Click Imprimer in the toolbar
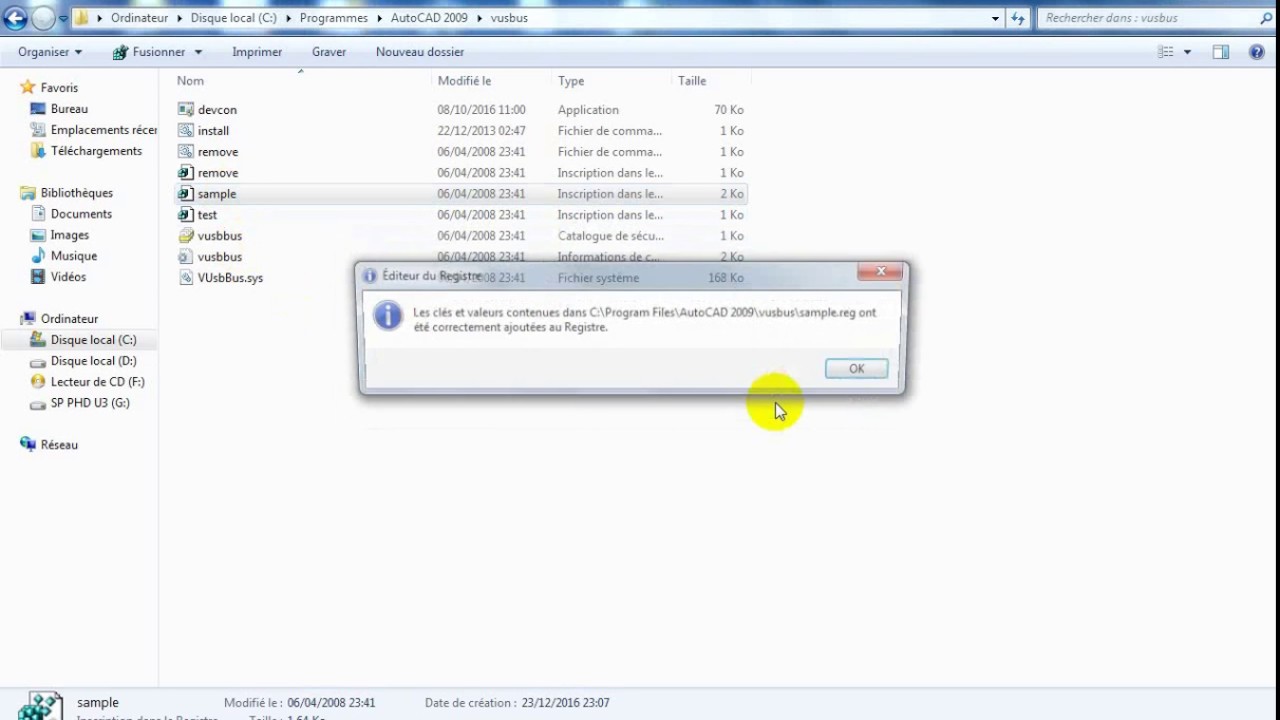1280x720 pixels. [257, 52]
